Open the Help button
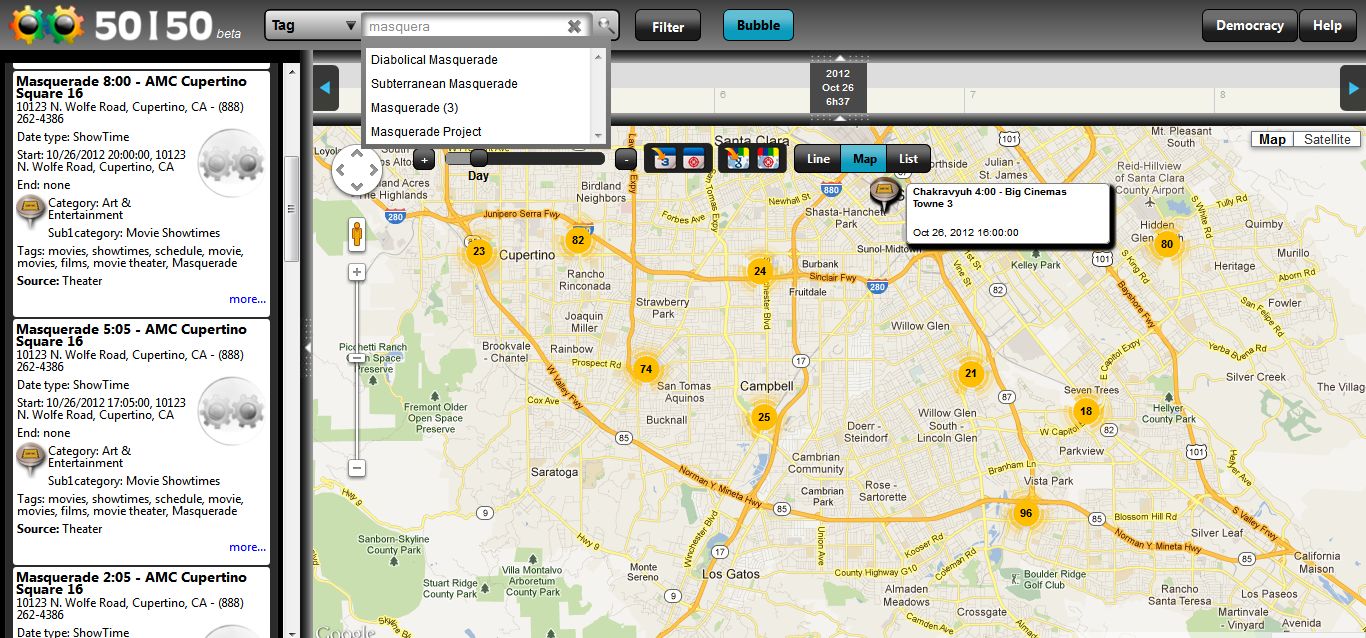The image size is (1366, 638). (1327, 26)
